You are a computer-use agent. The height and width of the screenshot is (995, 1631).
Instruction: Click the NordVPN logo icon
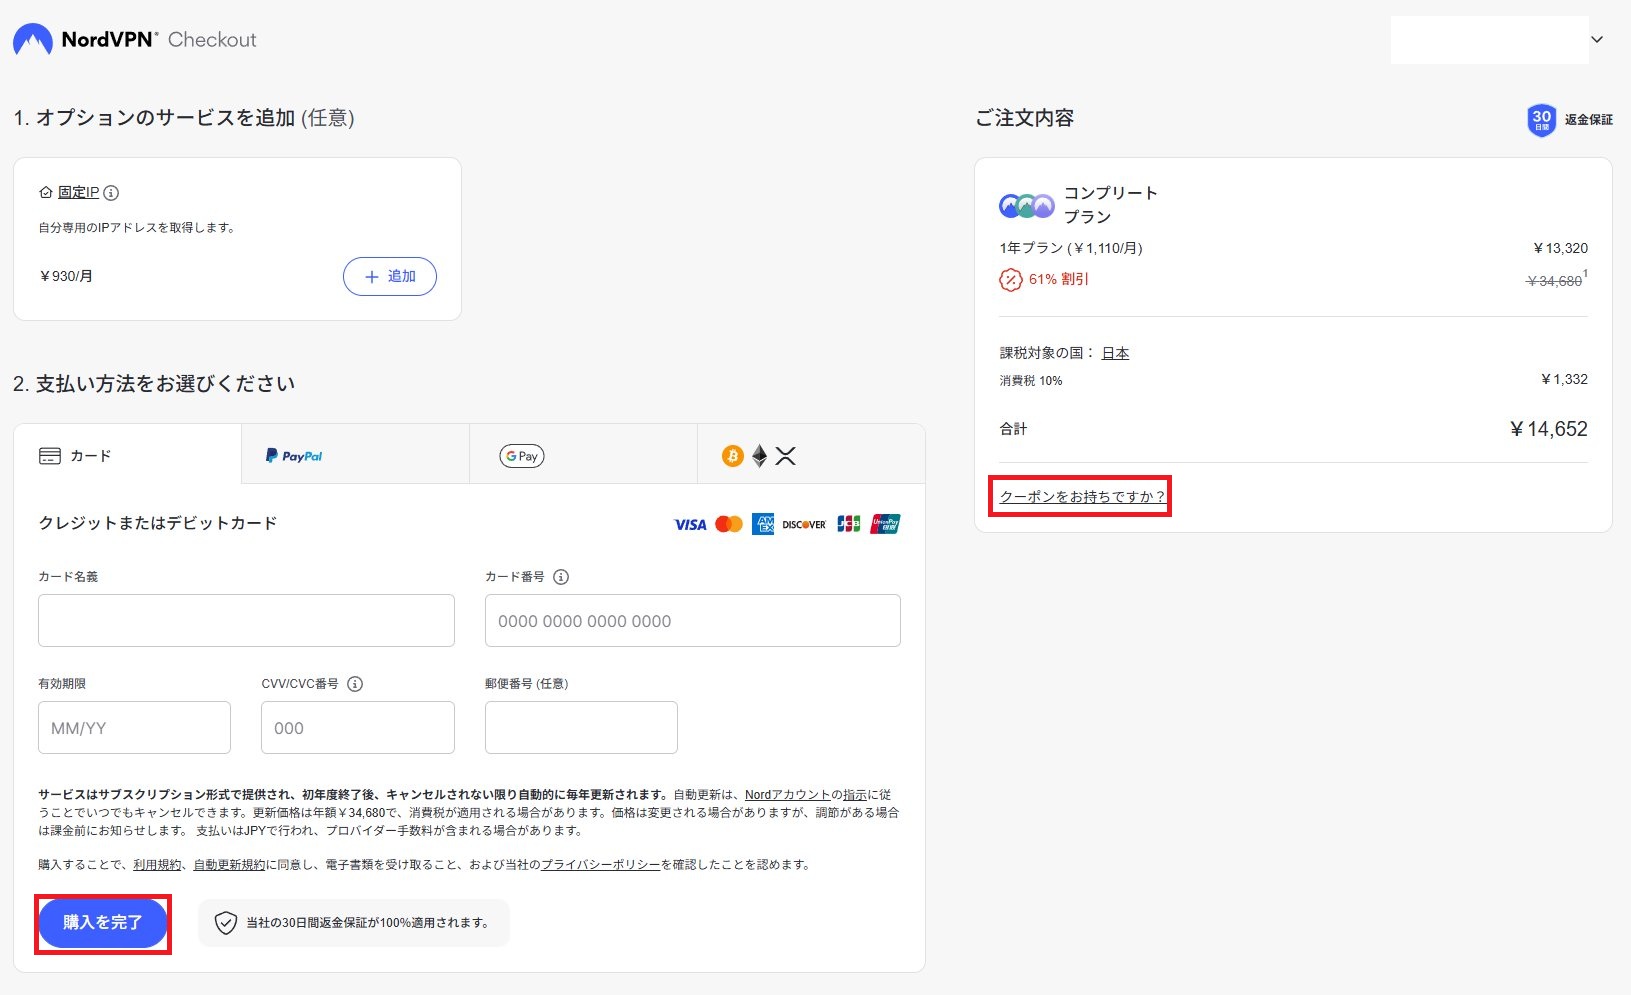point(32,40)
